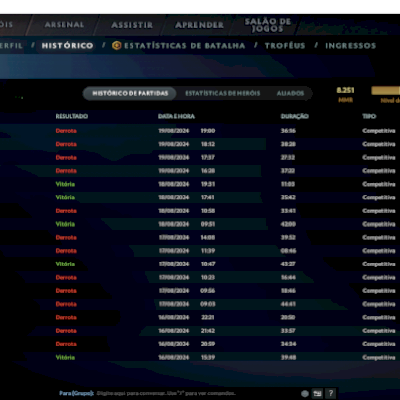This screenshot has width=400, height=400.
Task: Click the time 18:12 on 19/08/2024
Action: 208,144
